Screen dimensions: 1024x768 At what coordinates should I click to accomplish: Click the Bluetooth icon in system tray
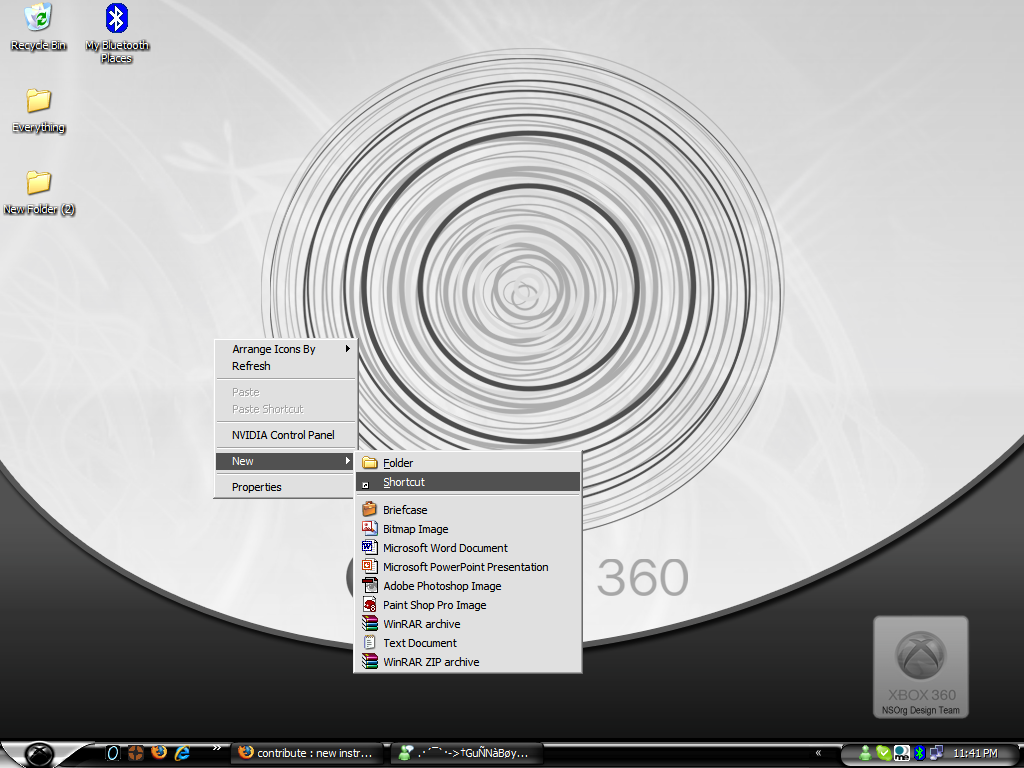(920, 753)
